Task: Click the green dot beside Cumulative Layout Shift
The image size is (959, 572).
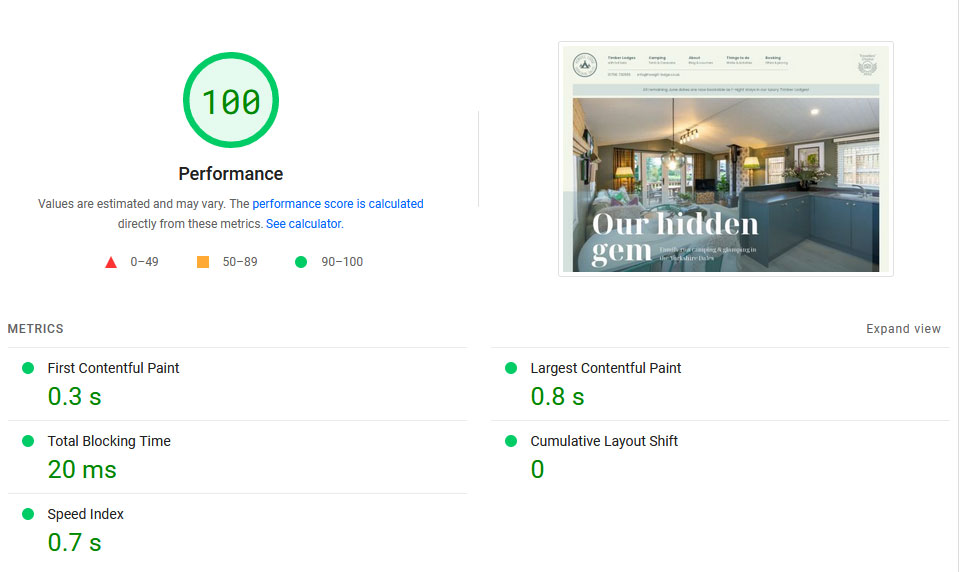Action: click(x=511, y=441)
